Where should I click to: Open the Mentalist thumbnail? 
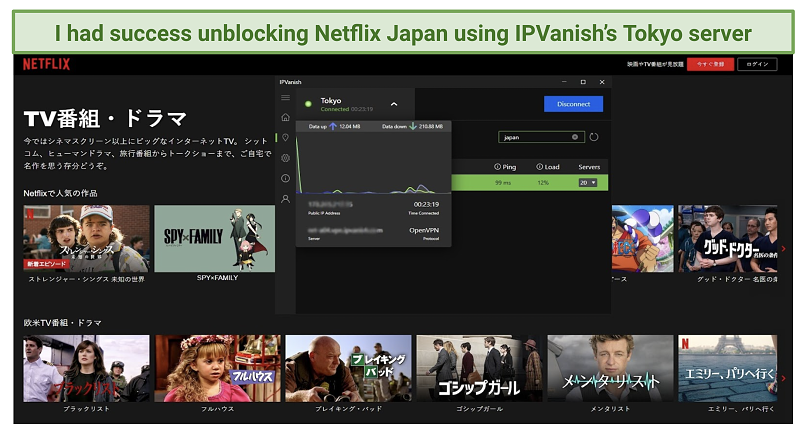point(610,368)
